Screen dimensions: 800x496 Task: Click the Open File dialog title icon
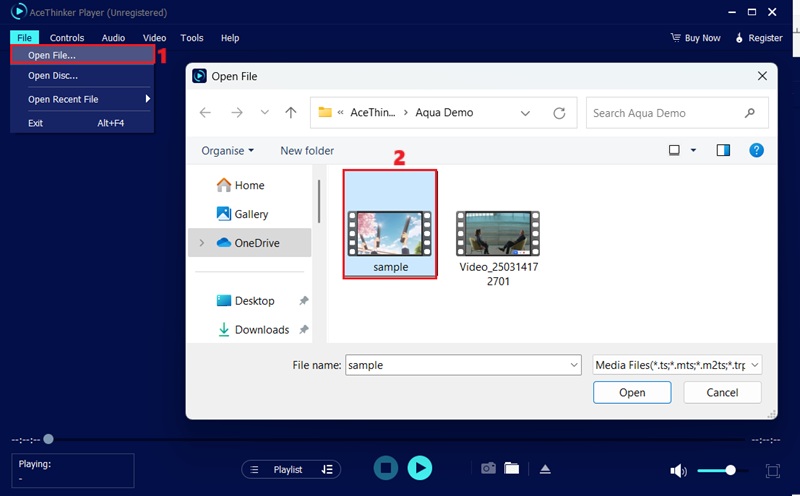[x=199, y=76]
